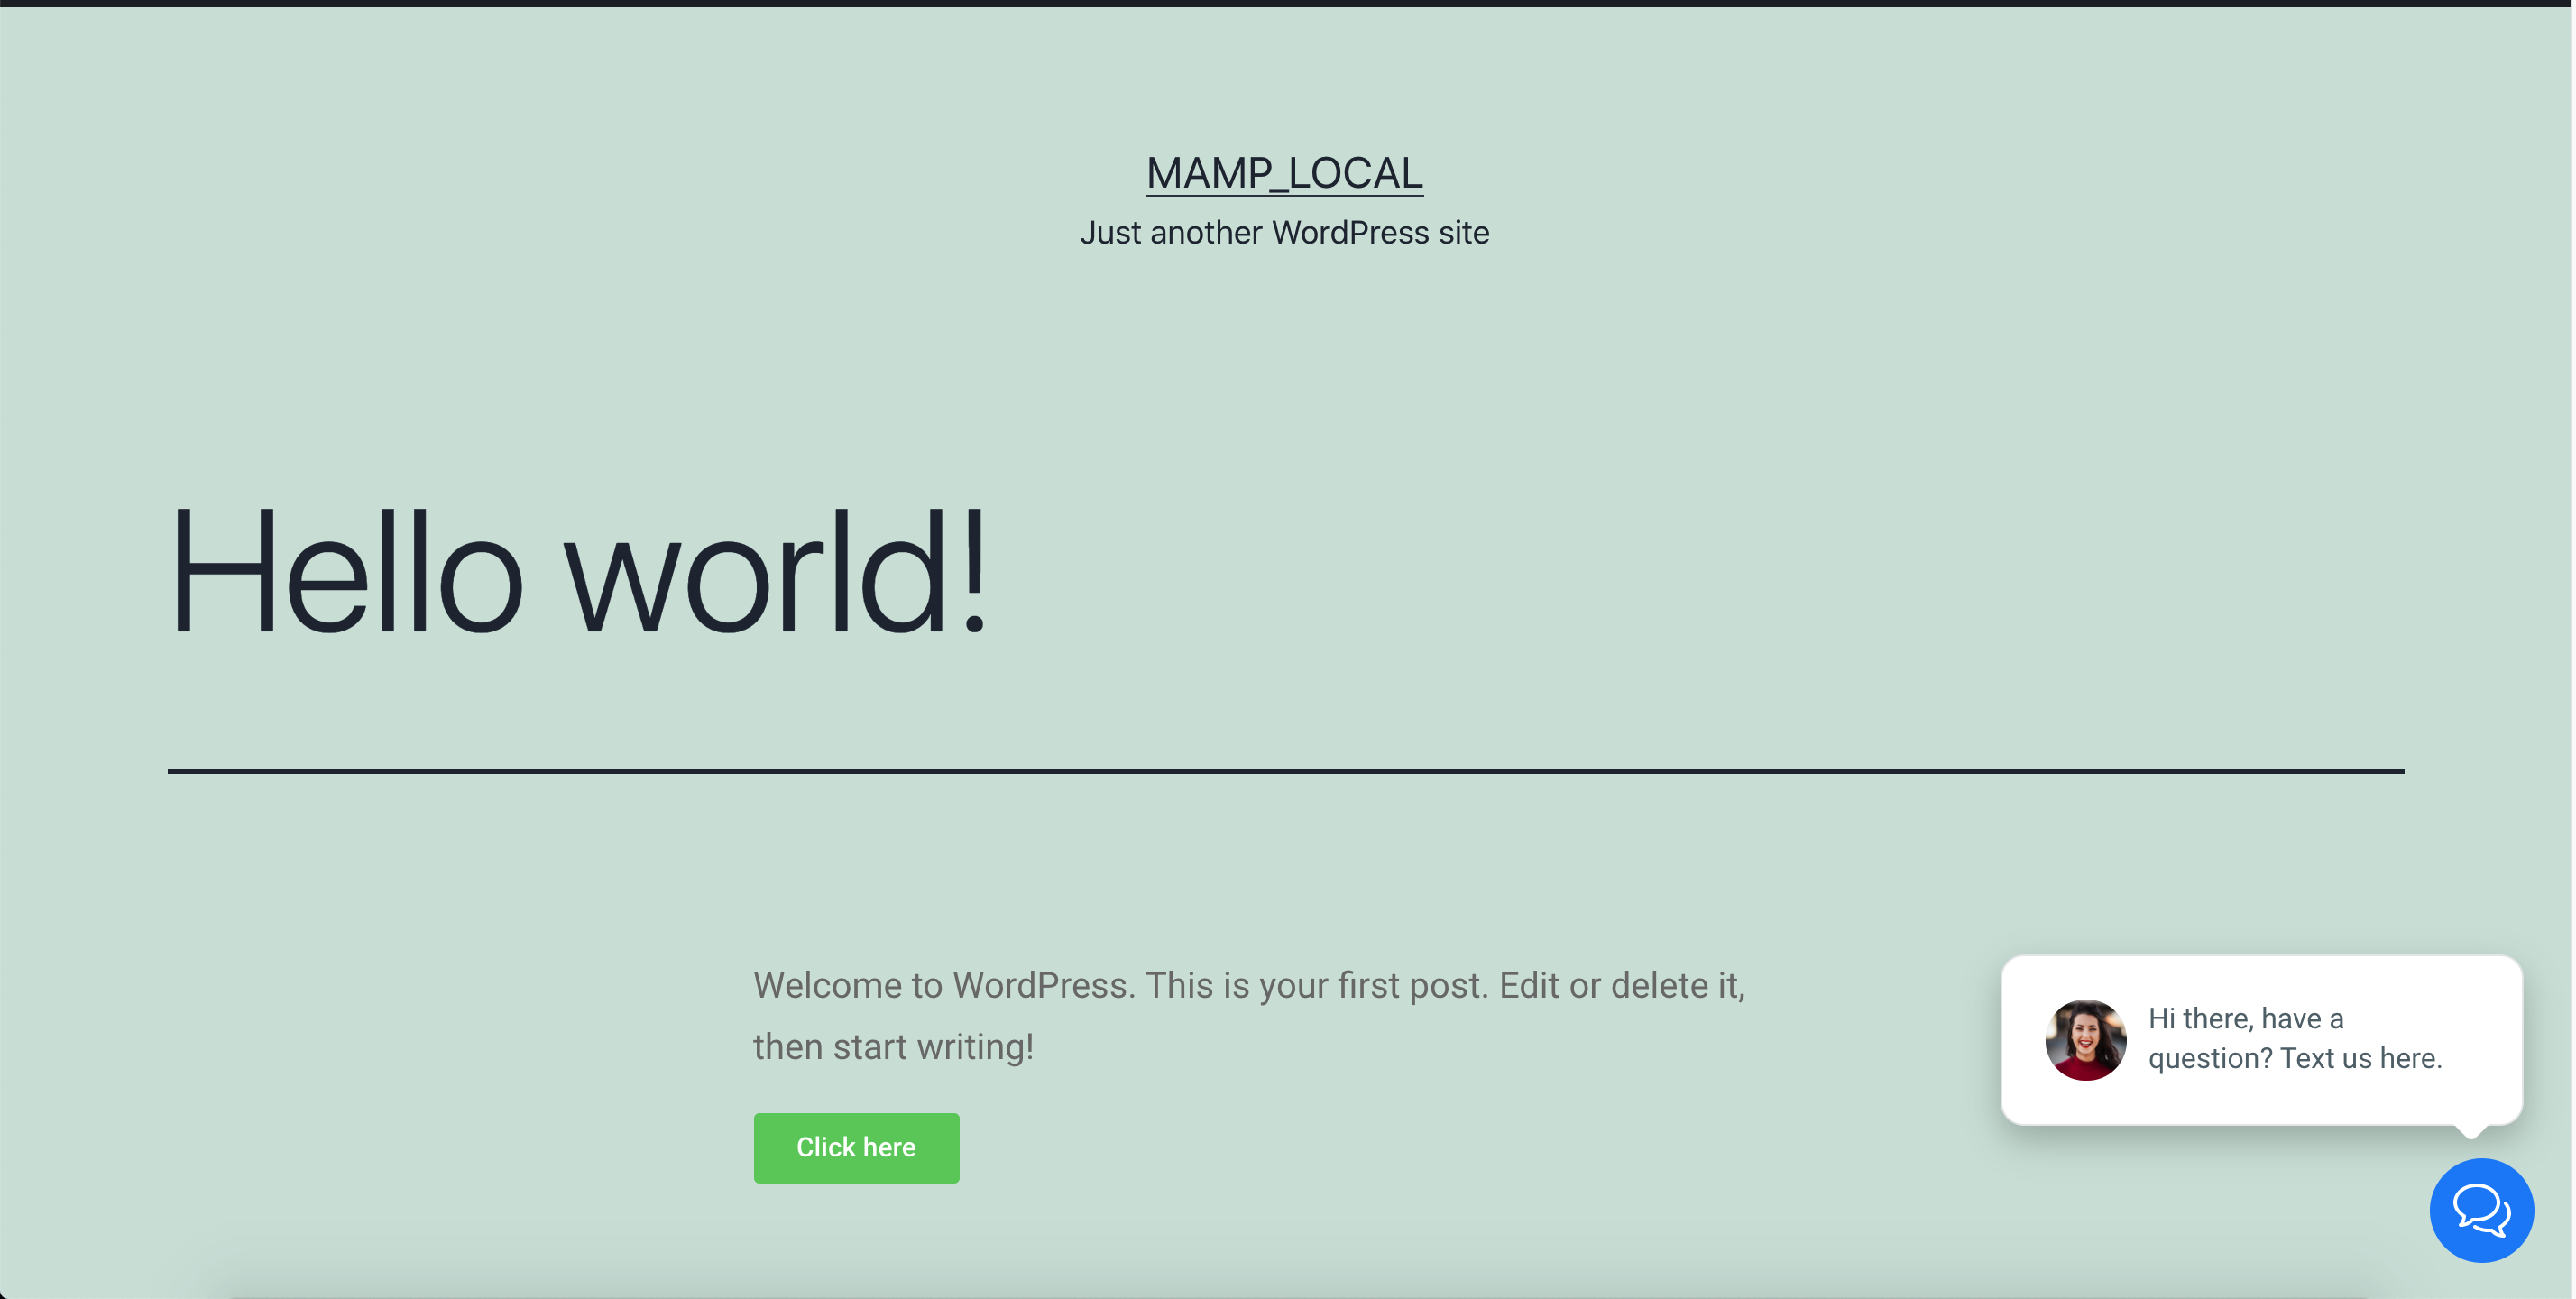The image size is (2576, 1299).
Task: Open the blue chat launcher icon
Action: click(2481, 1210)
